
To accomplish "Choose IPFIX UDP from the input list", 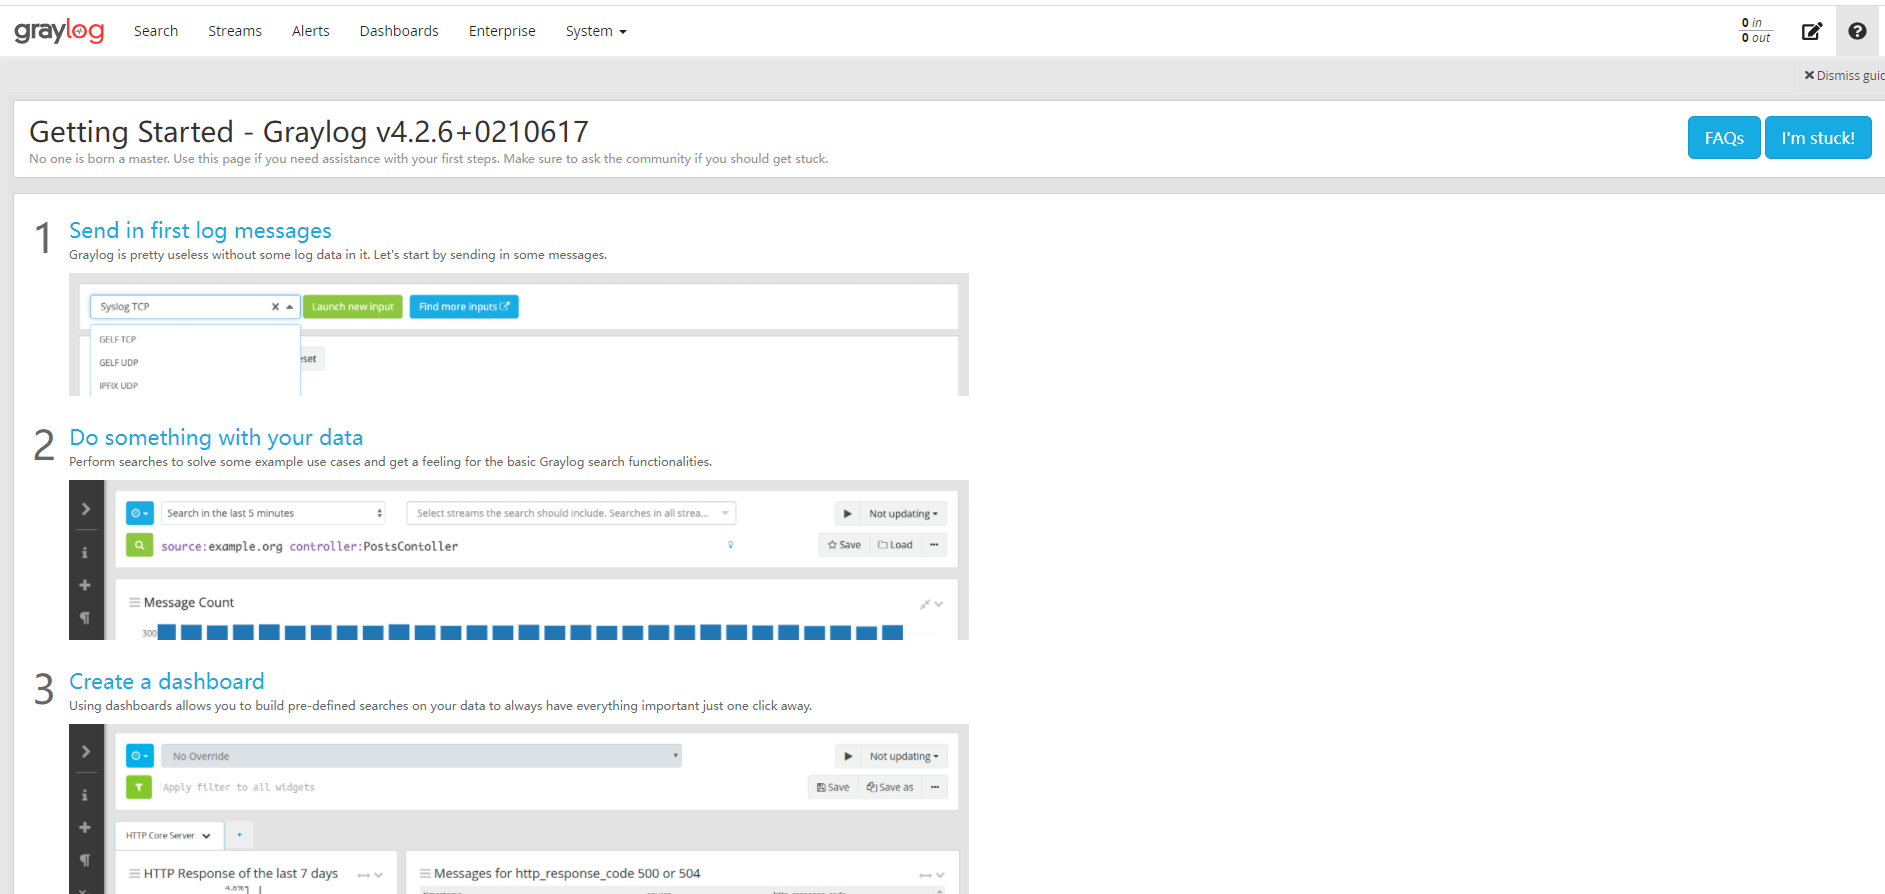I will click(119, 386).
